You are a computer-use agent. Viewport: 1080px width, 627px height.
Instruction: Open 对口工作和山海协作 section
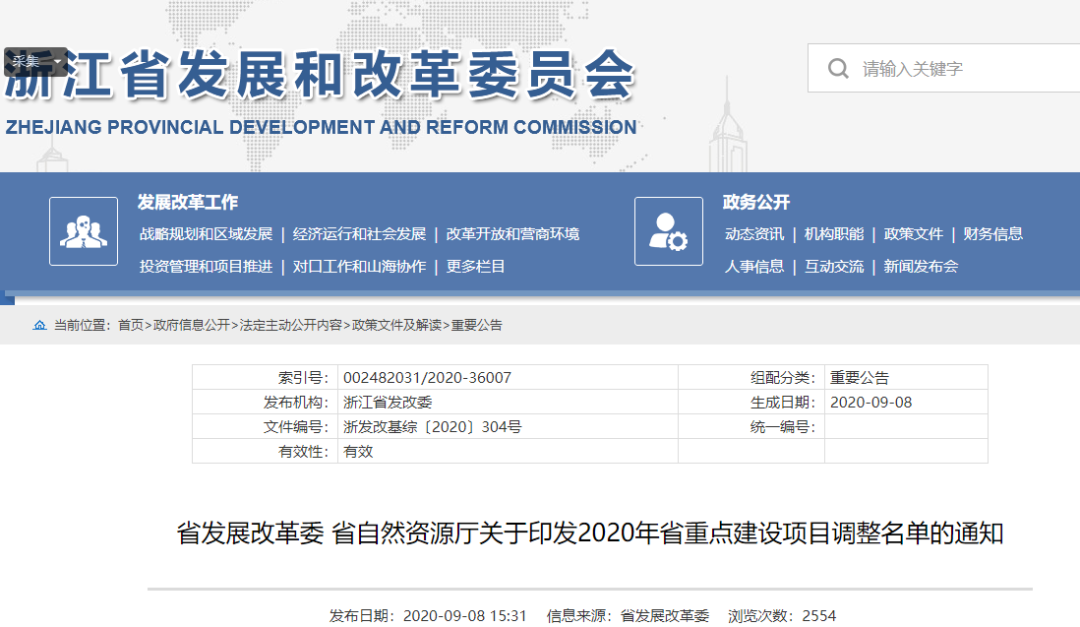359,267
